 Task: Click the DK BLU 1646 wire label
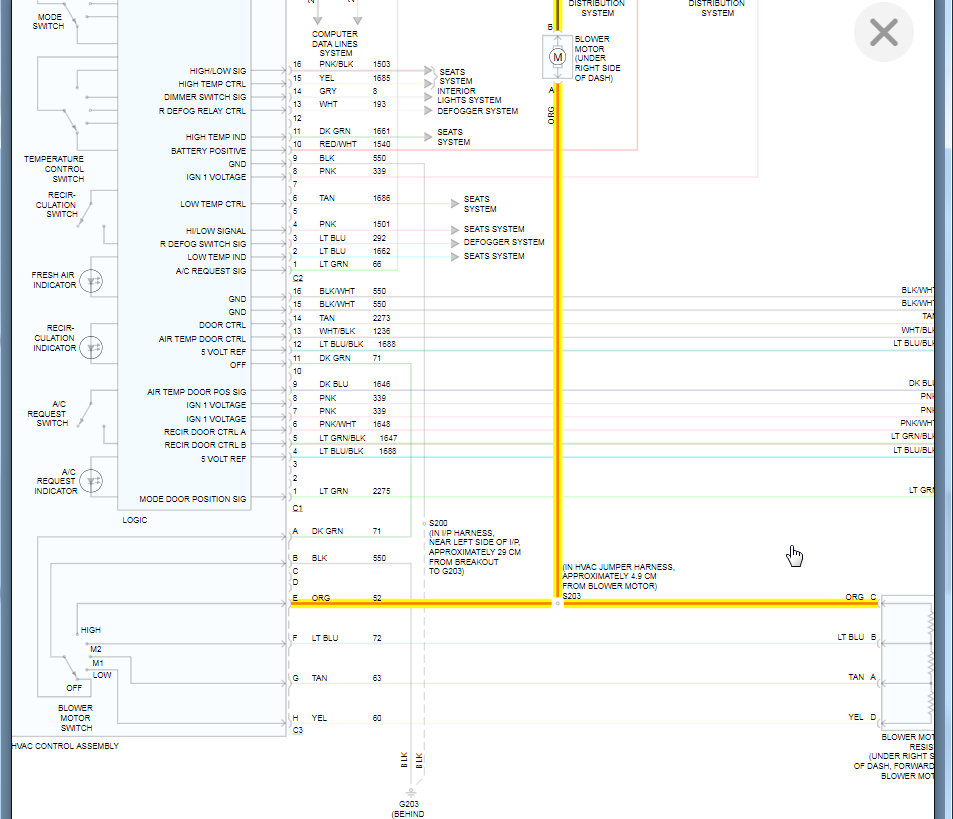(x=354, y=385)
